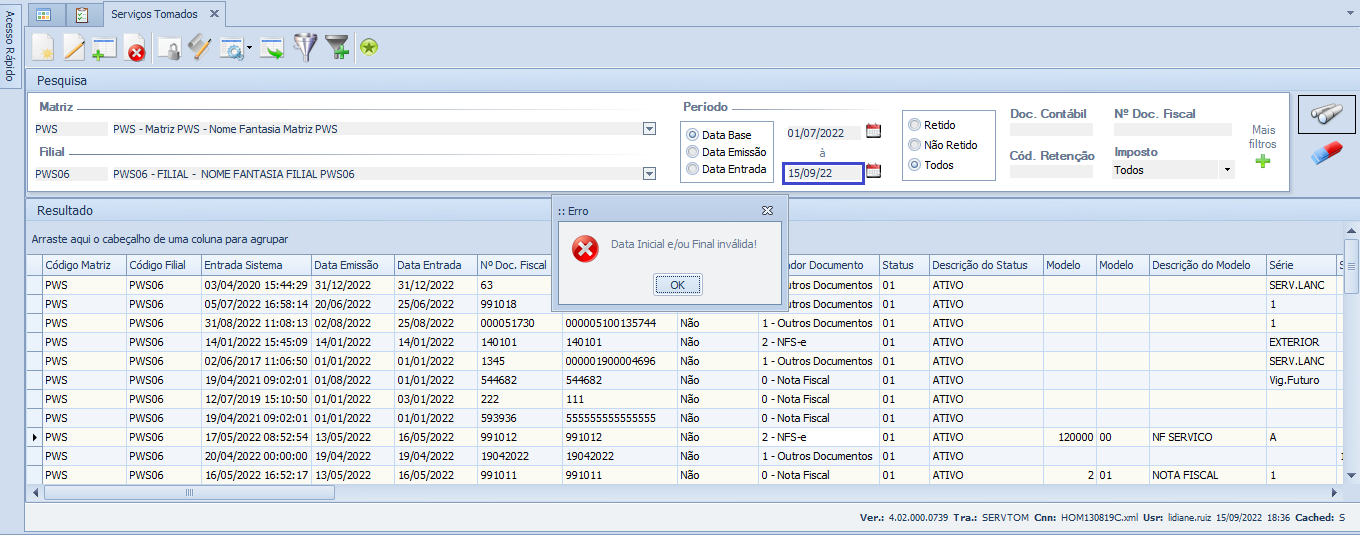
Task: Expand the Filial dropdown list
Action: (x=649, y=174)
